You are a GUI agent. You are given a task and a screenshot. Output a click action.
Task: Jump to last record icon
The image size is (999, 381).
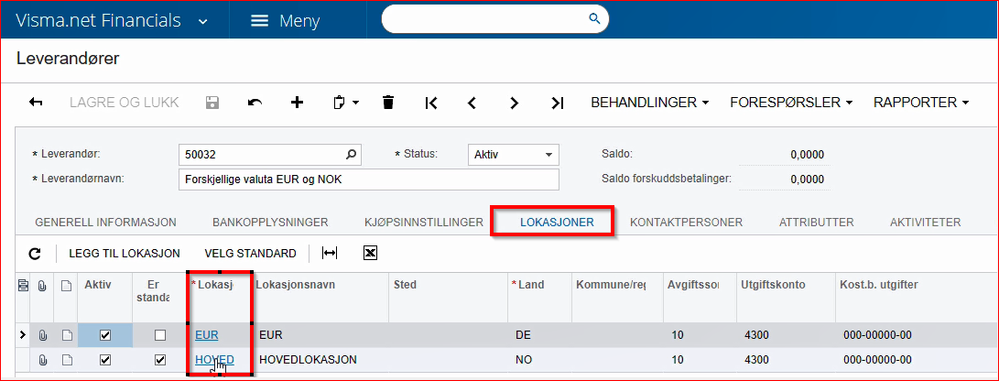click(557, 103)
